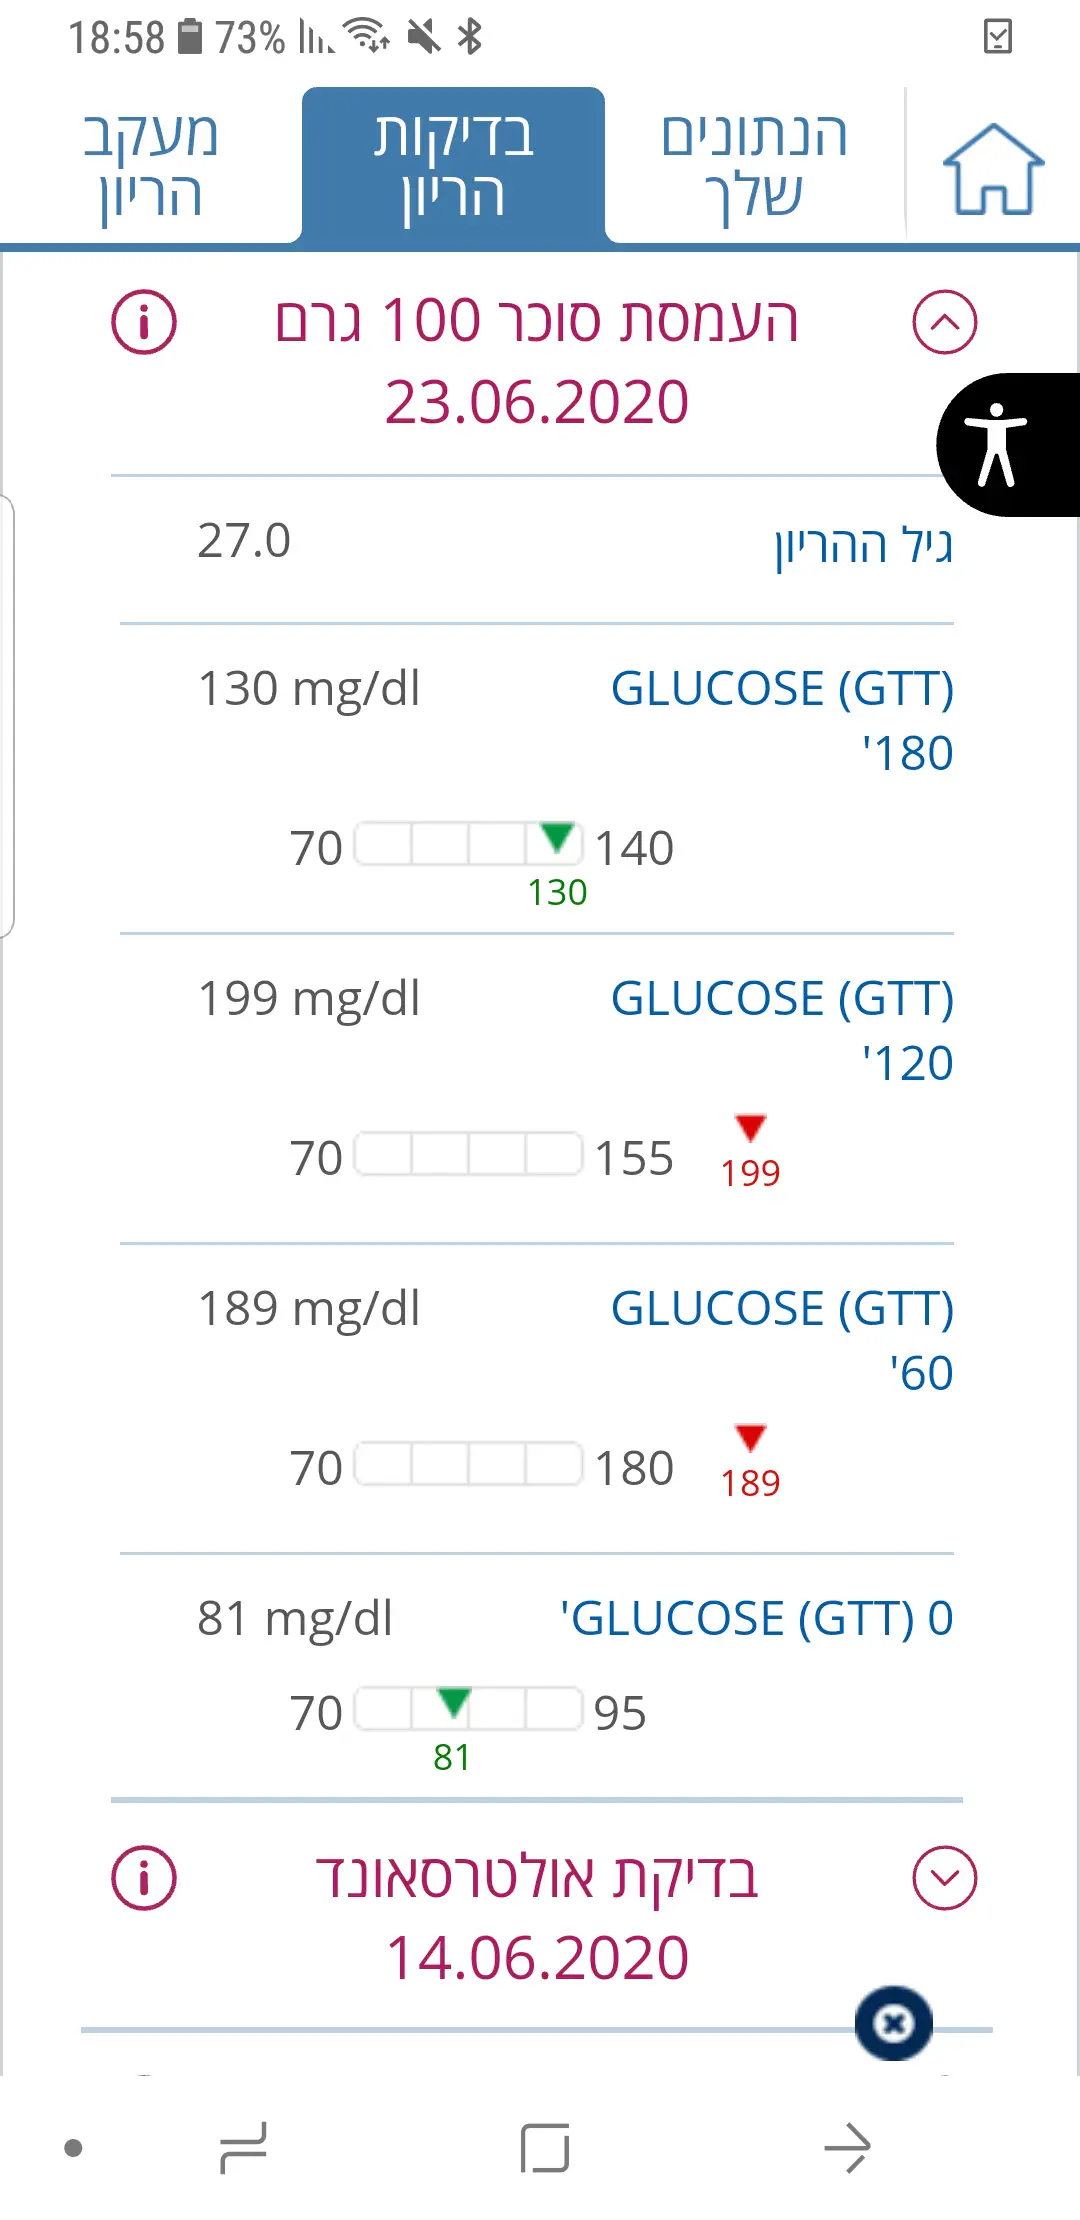This screenshot has width=1080, height=2220.
Task: Open the accessibility widget icon
Action: (997, 445)
